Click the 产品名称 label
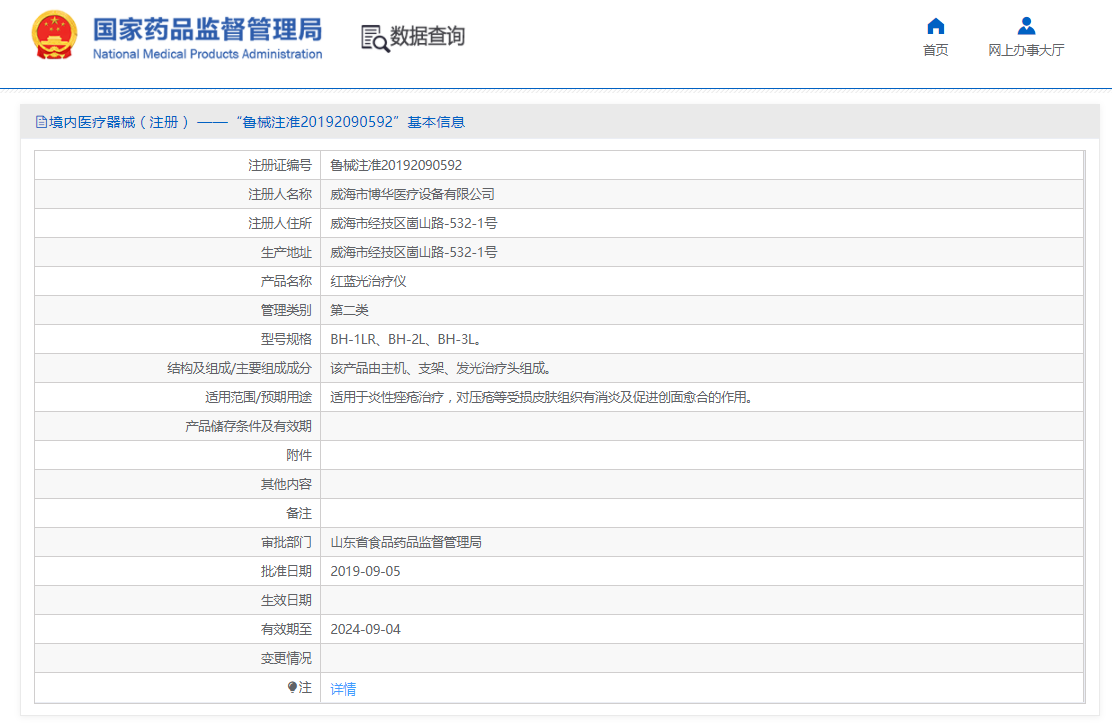1112x725 pixels. 286,282
